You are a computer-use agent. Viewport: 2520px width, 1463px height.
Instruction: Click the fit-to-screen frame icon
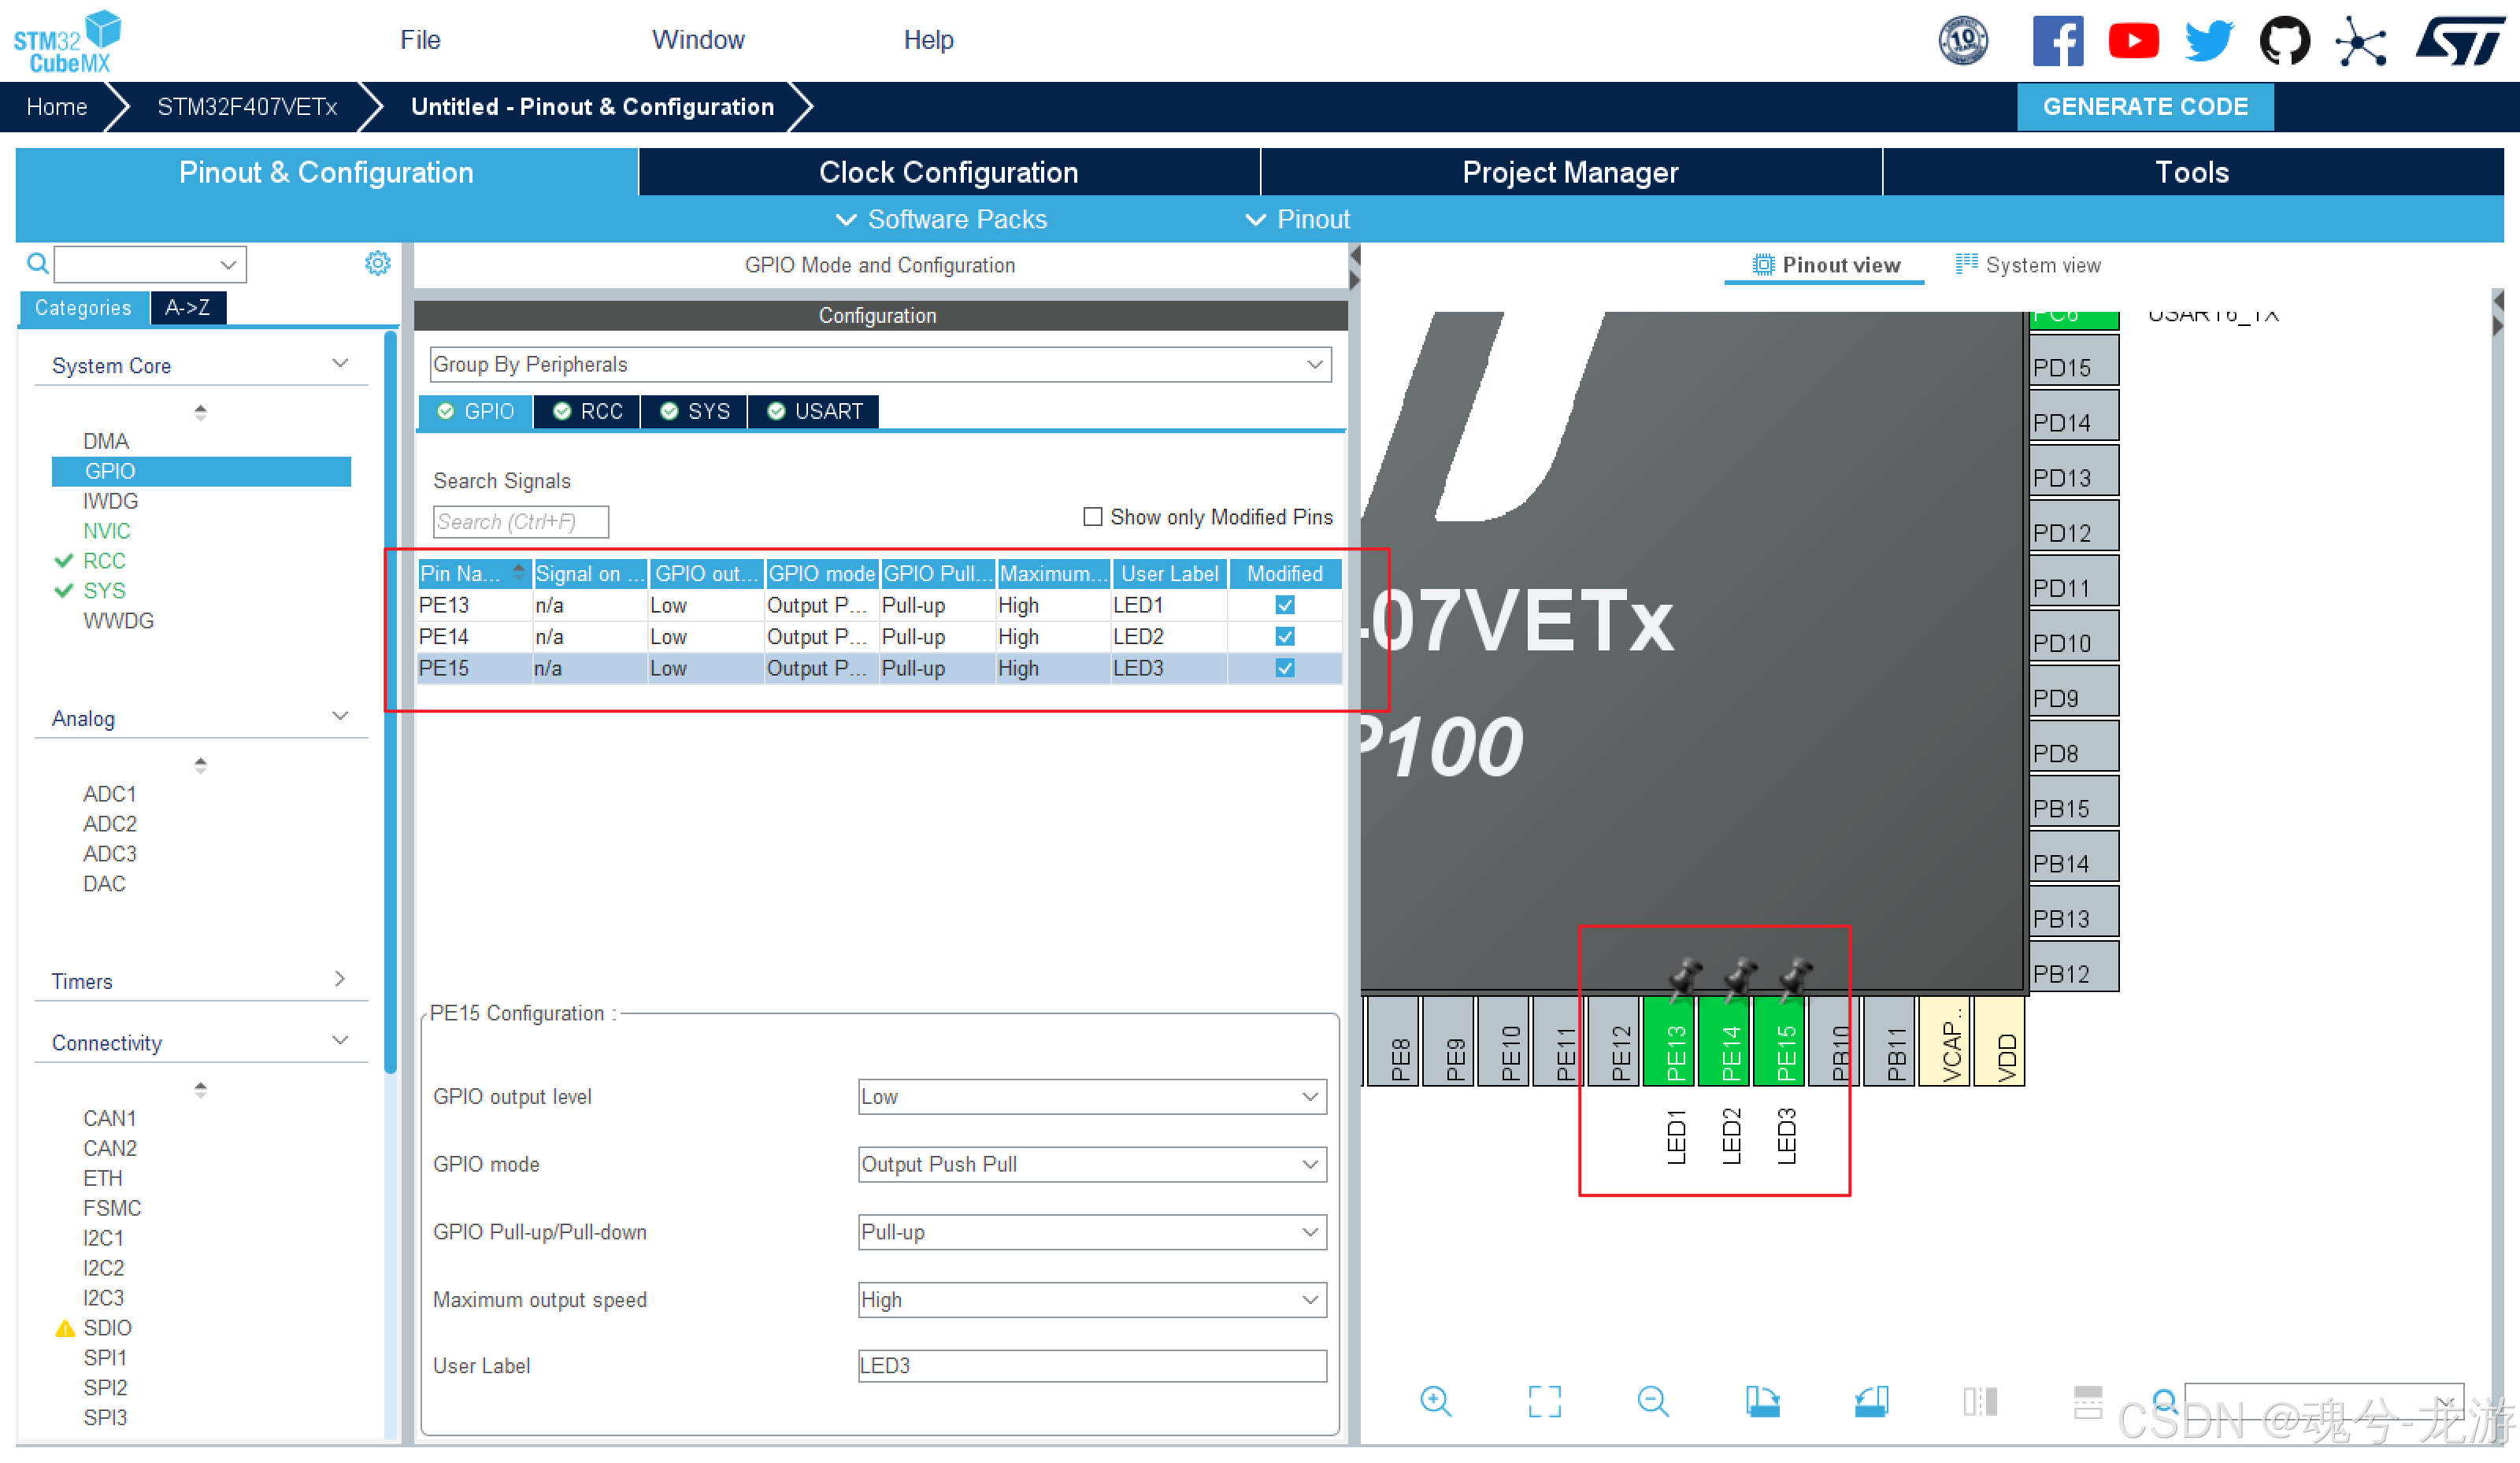pos(1544,1401)
